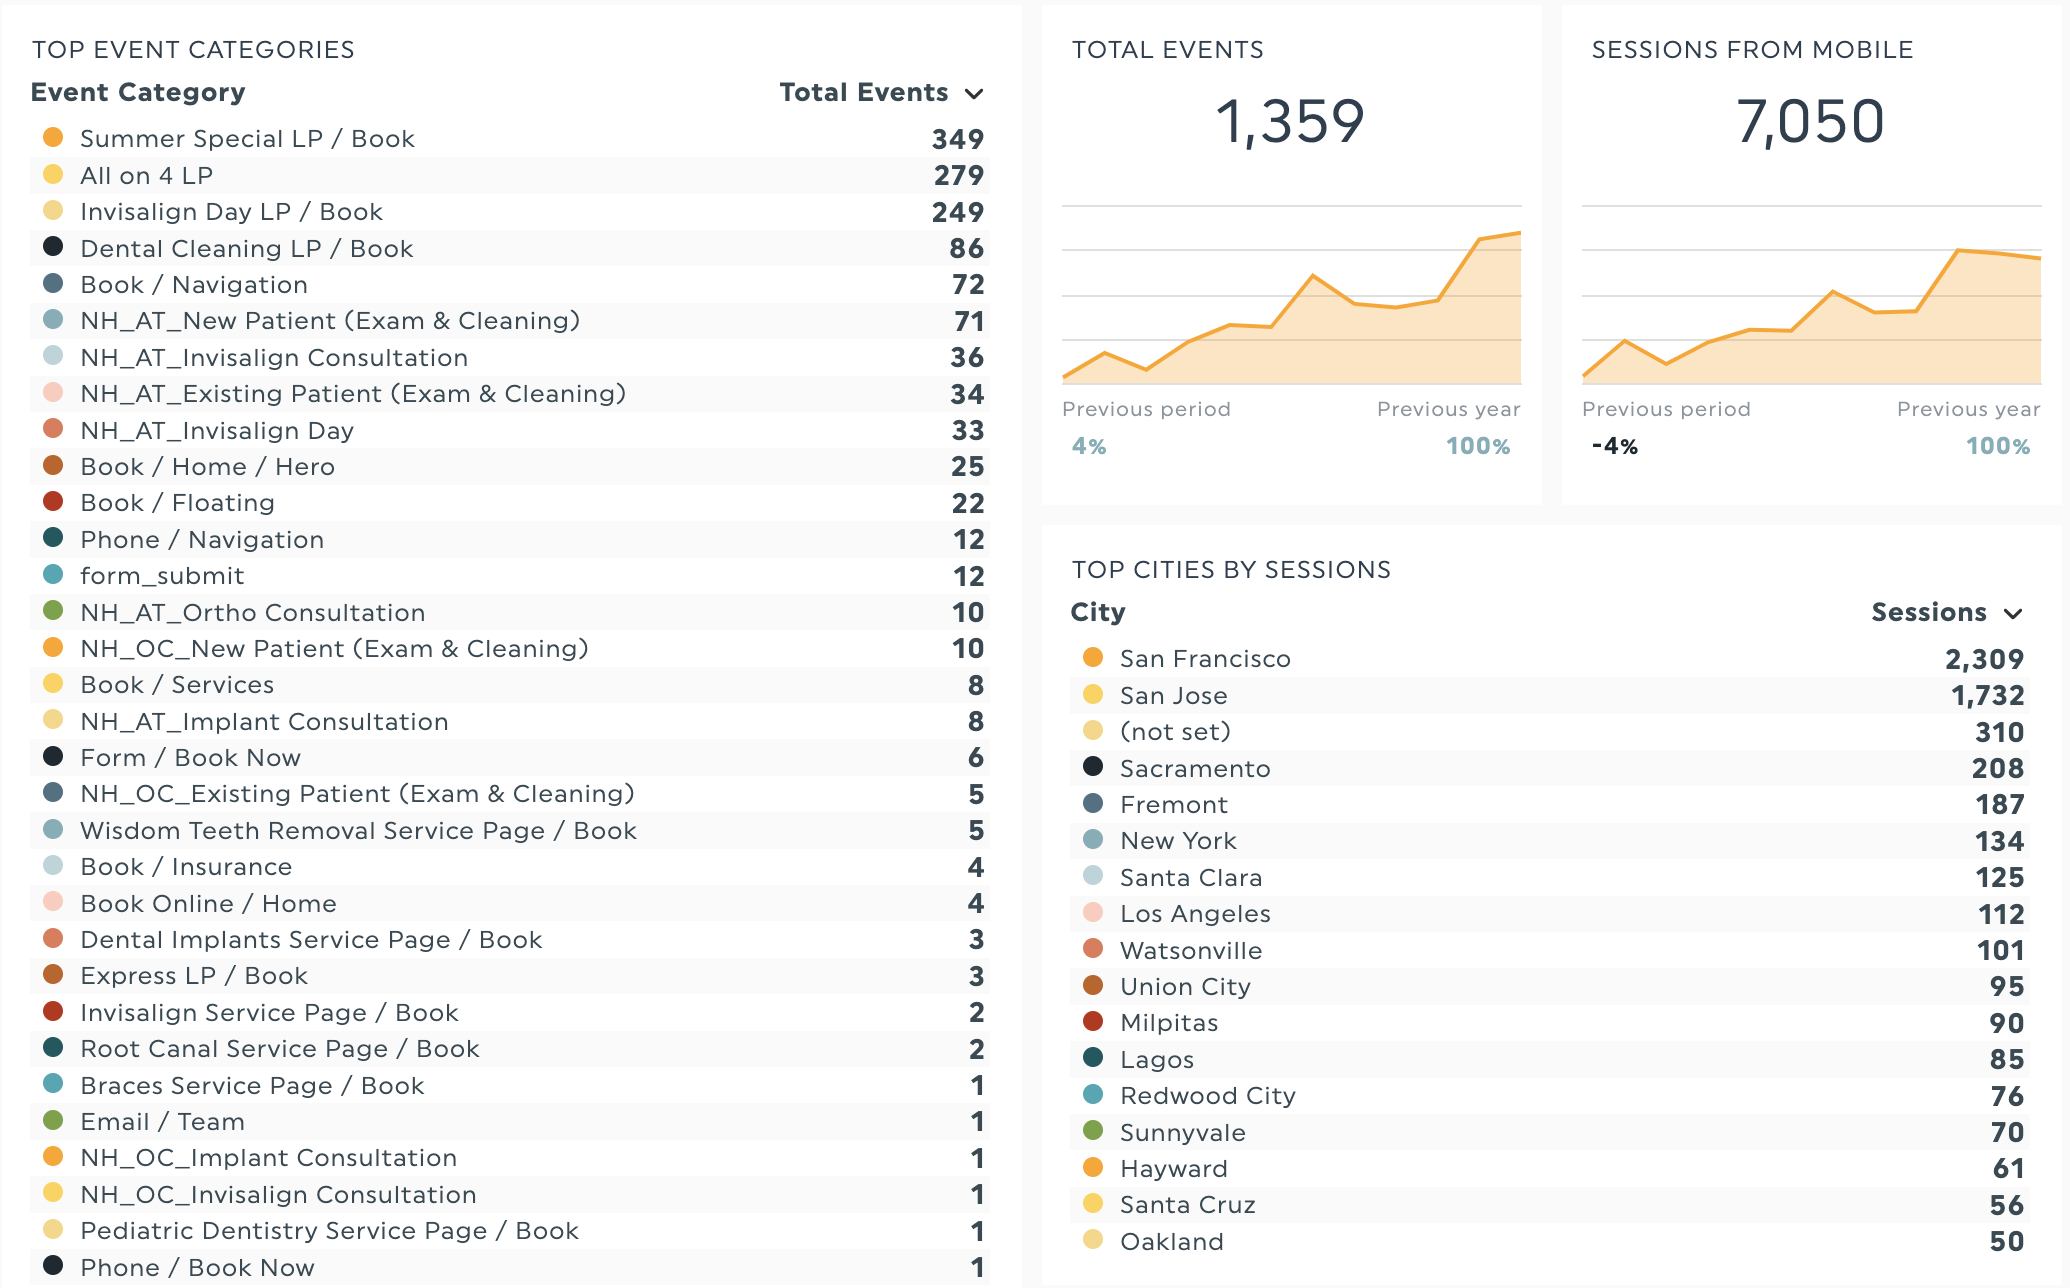
Task: Click San Francisco orange legend dot
Action: point(1093,657)
